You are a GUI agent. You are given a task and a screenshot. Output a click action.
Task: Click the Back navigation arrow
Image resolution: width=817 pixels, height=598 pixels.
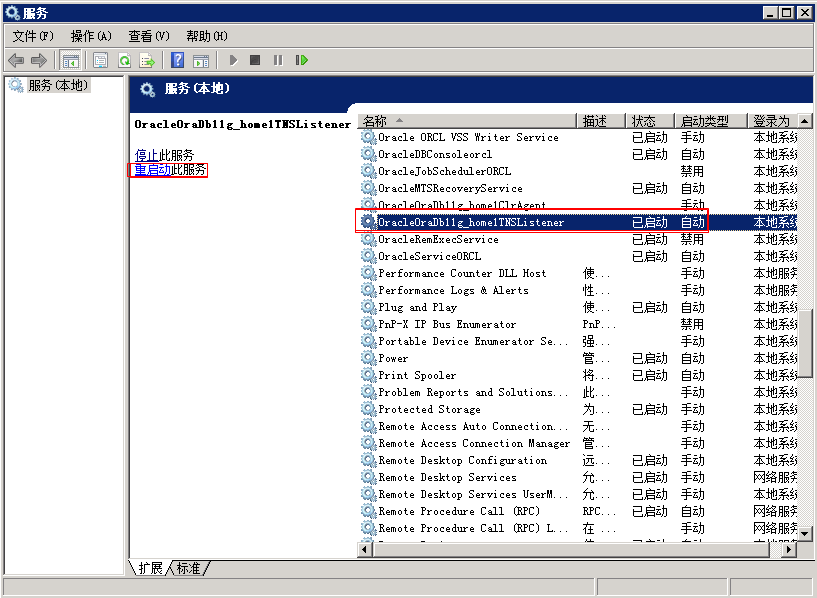(16, 60)
